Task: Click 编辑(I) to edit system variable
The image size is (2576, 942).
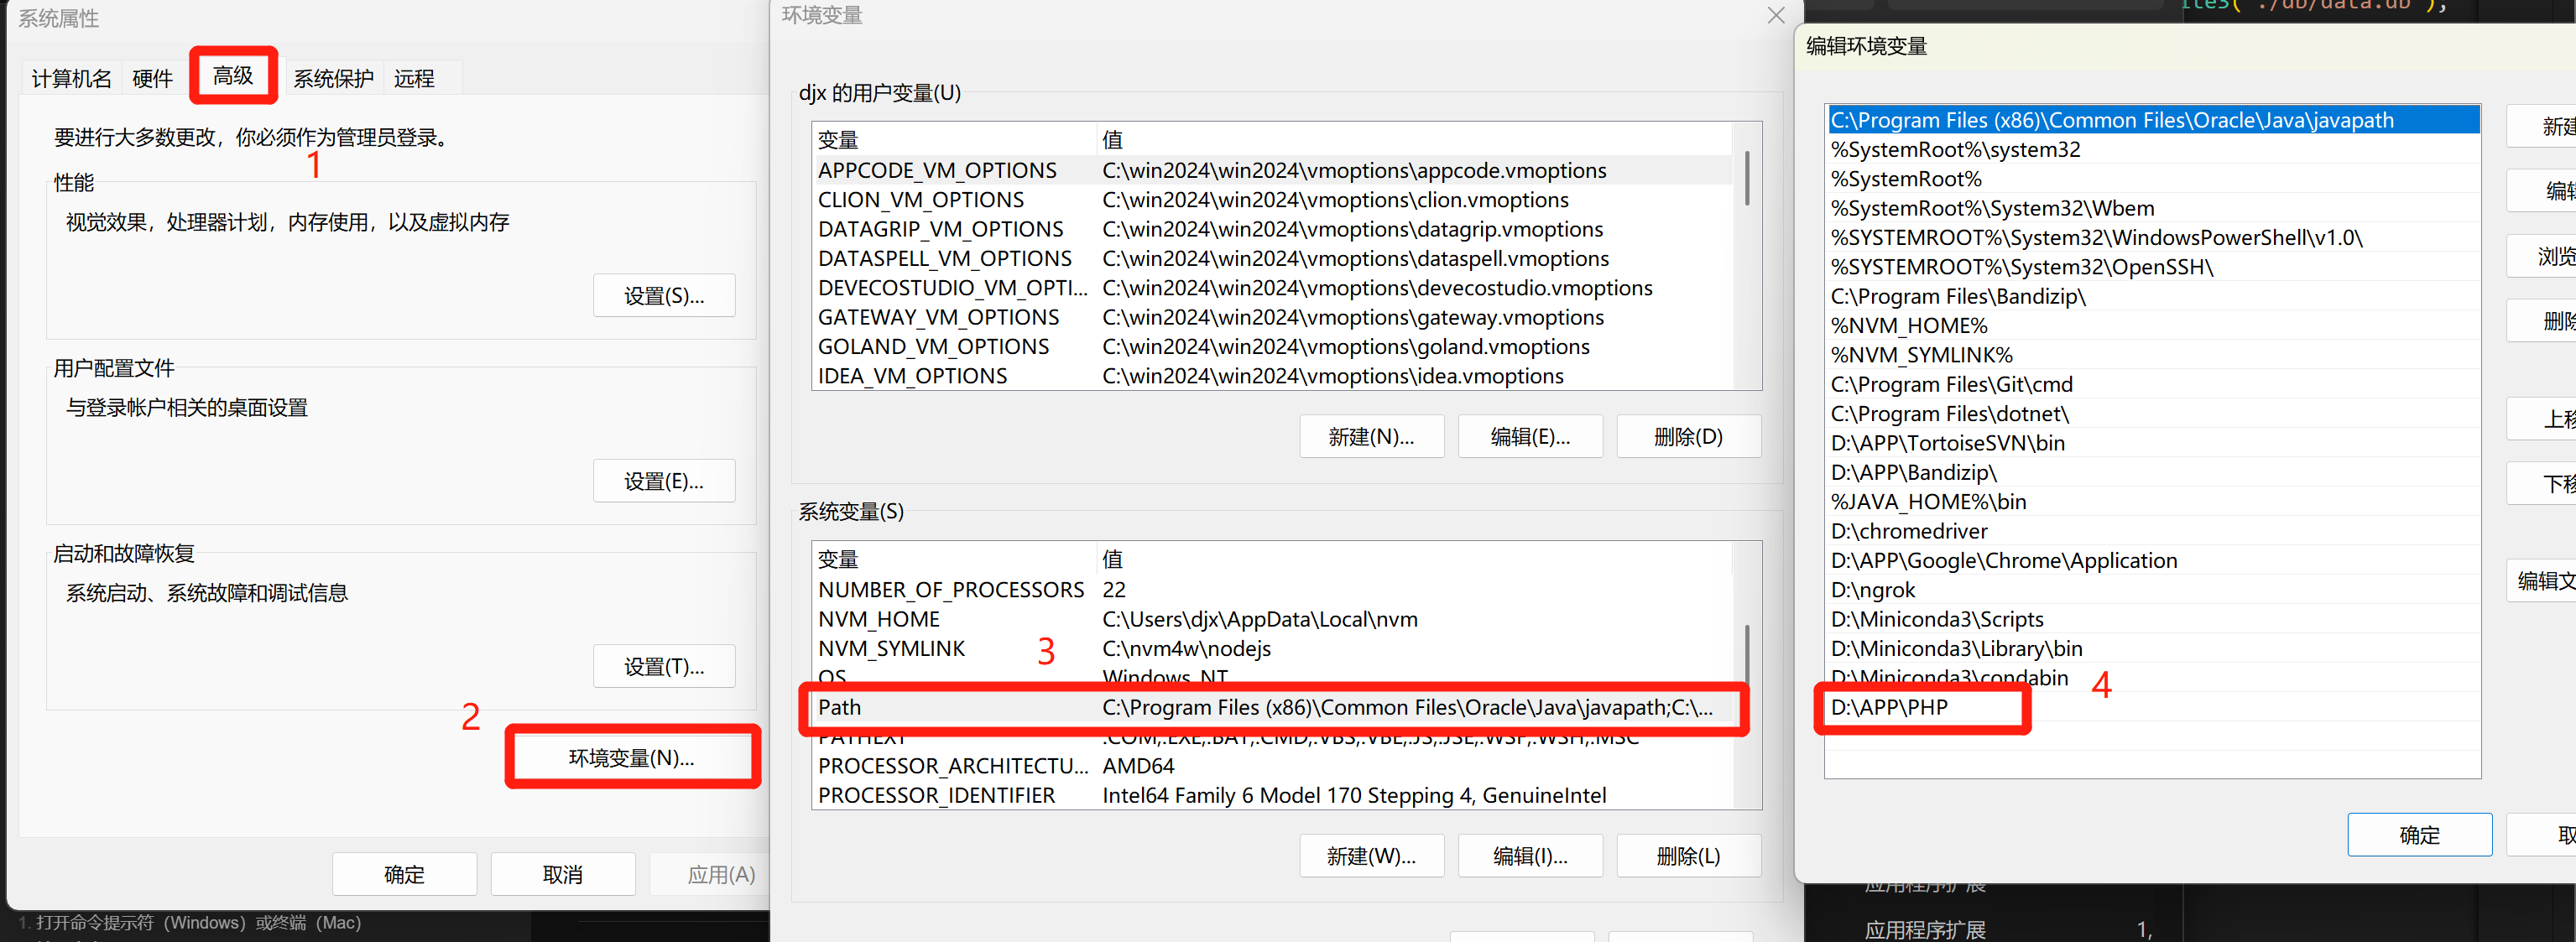Action: [1530, 856]
